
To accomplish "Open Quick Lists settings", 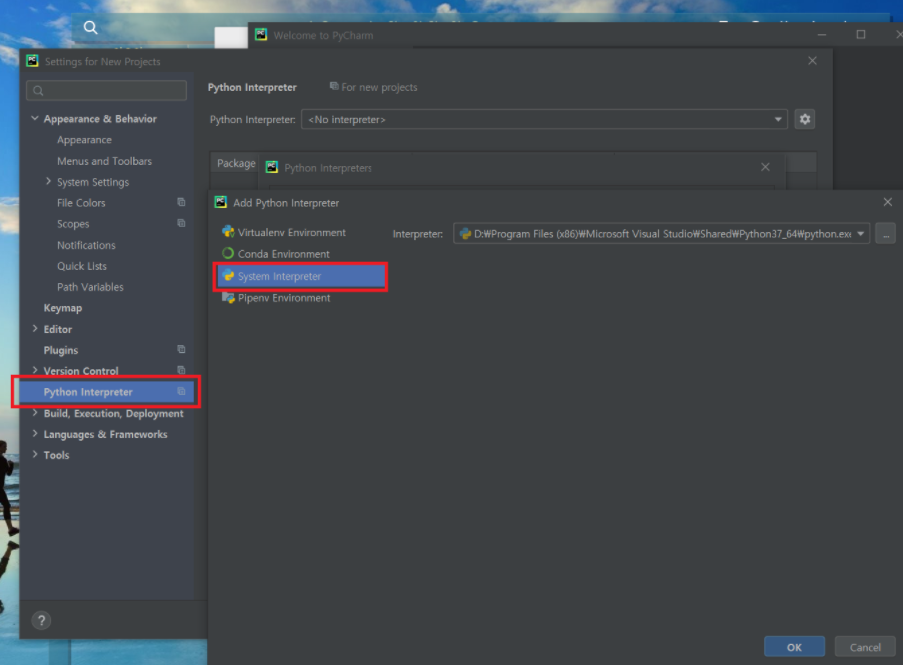I will 82,266.
